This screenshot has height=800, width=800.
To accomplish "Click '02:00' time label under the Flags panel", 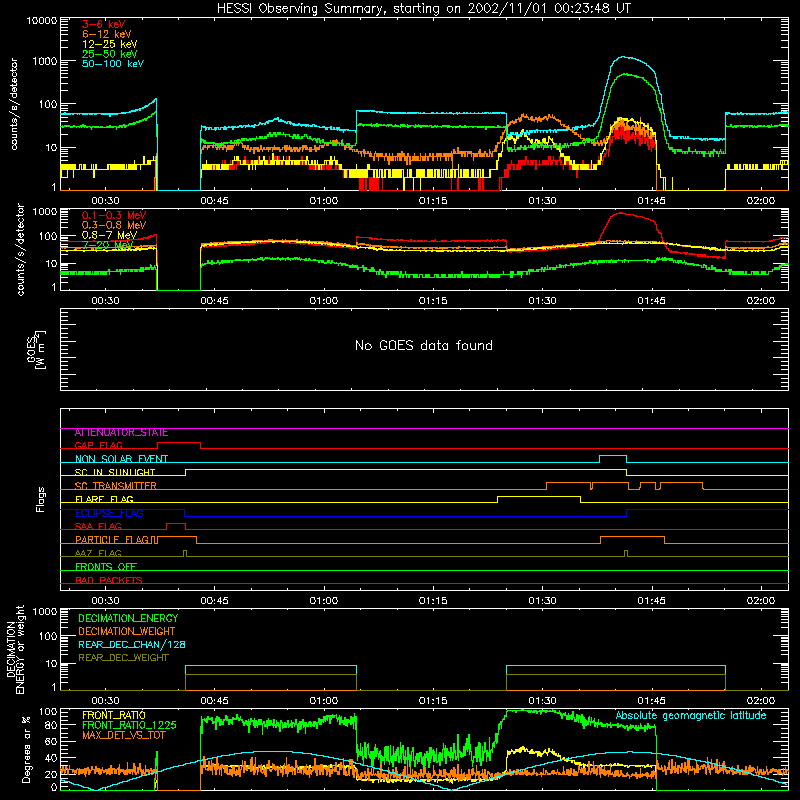I will [760, 601].
